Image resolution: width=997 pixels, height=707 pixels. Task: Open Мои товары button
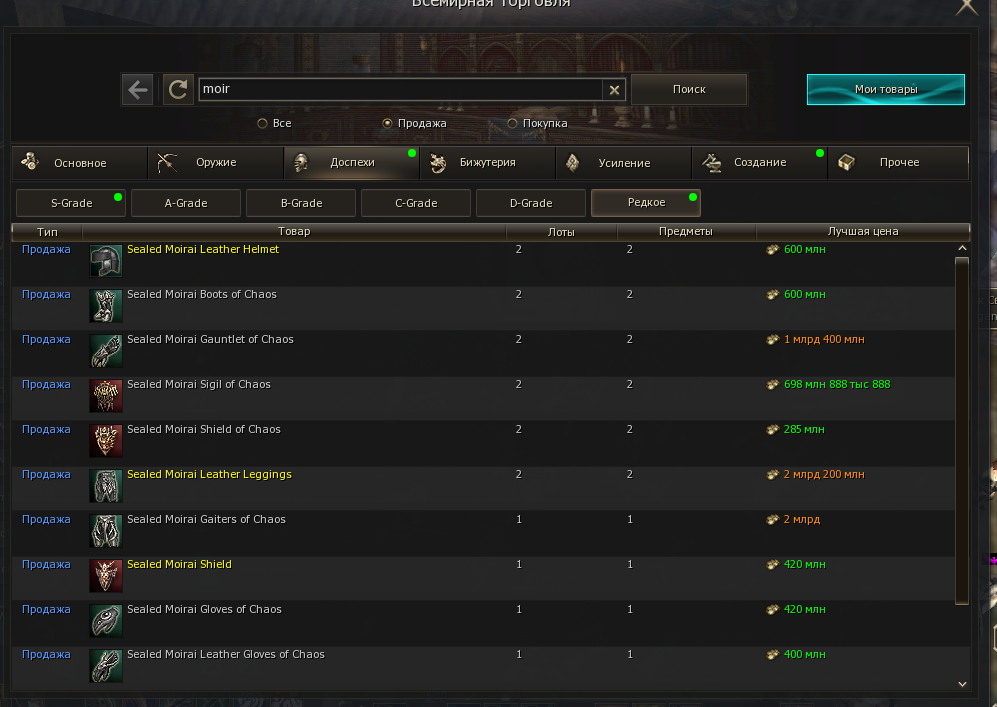click(x=885, y=89)
